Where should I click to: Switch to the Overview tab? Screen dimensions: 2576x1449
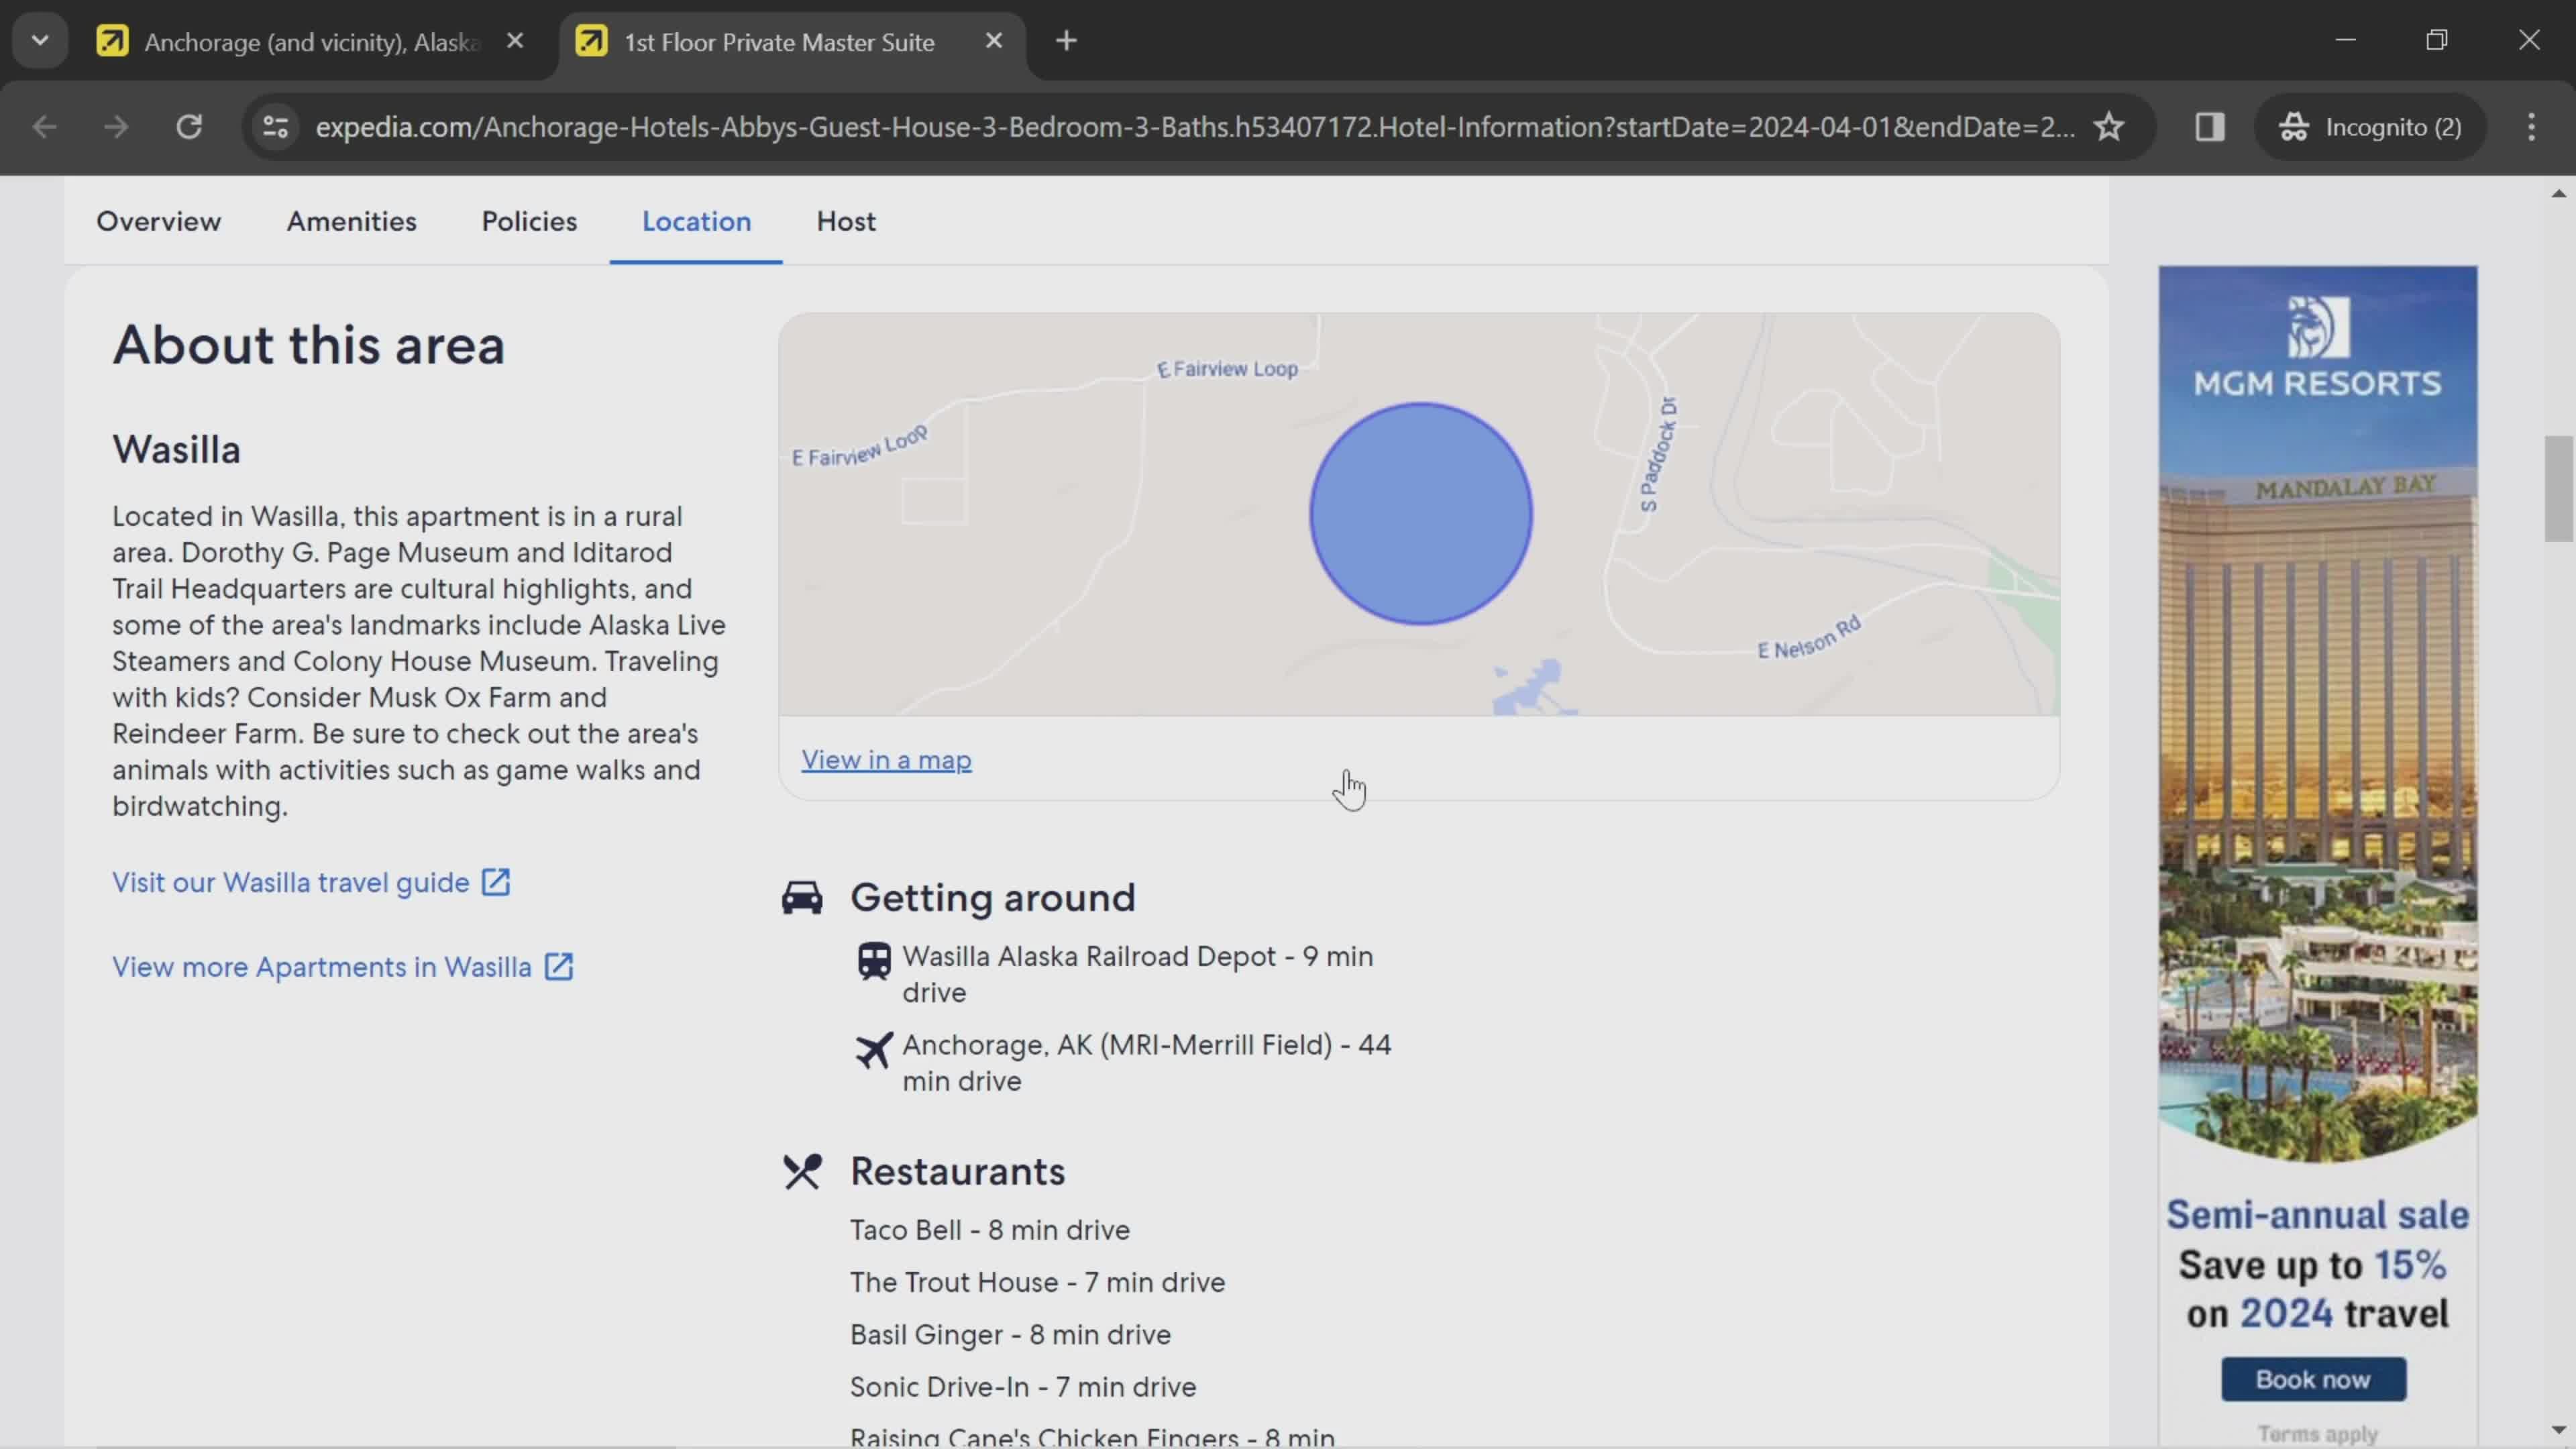point(158,219)
